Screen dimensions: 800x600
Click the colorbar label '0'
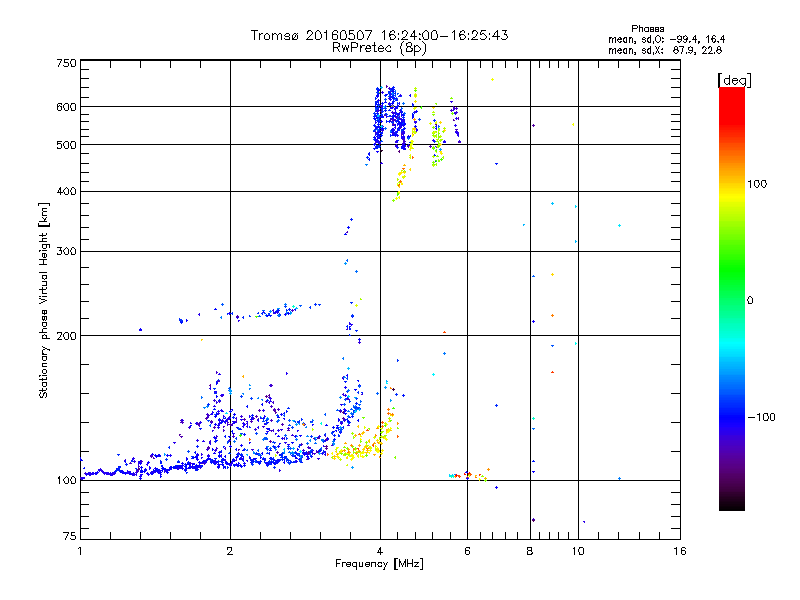coord(749,301)
